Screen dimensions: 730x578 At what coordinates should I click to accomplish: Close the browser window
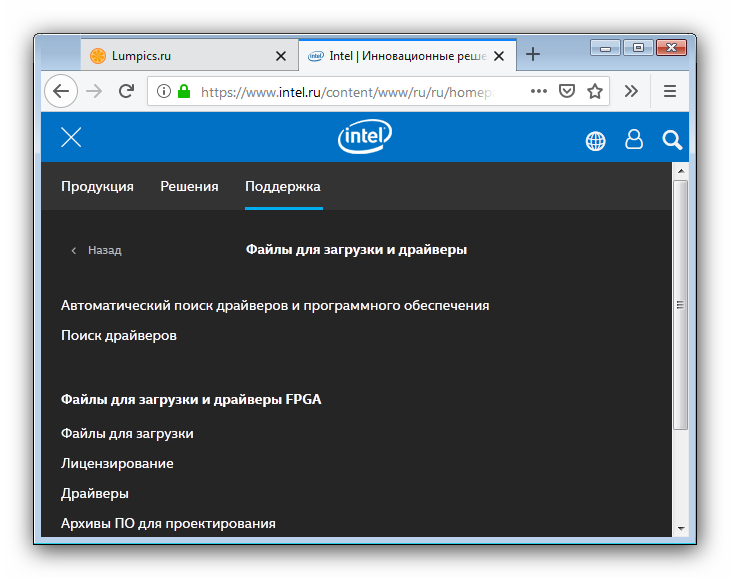click(671, 47)
